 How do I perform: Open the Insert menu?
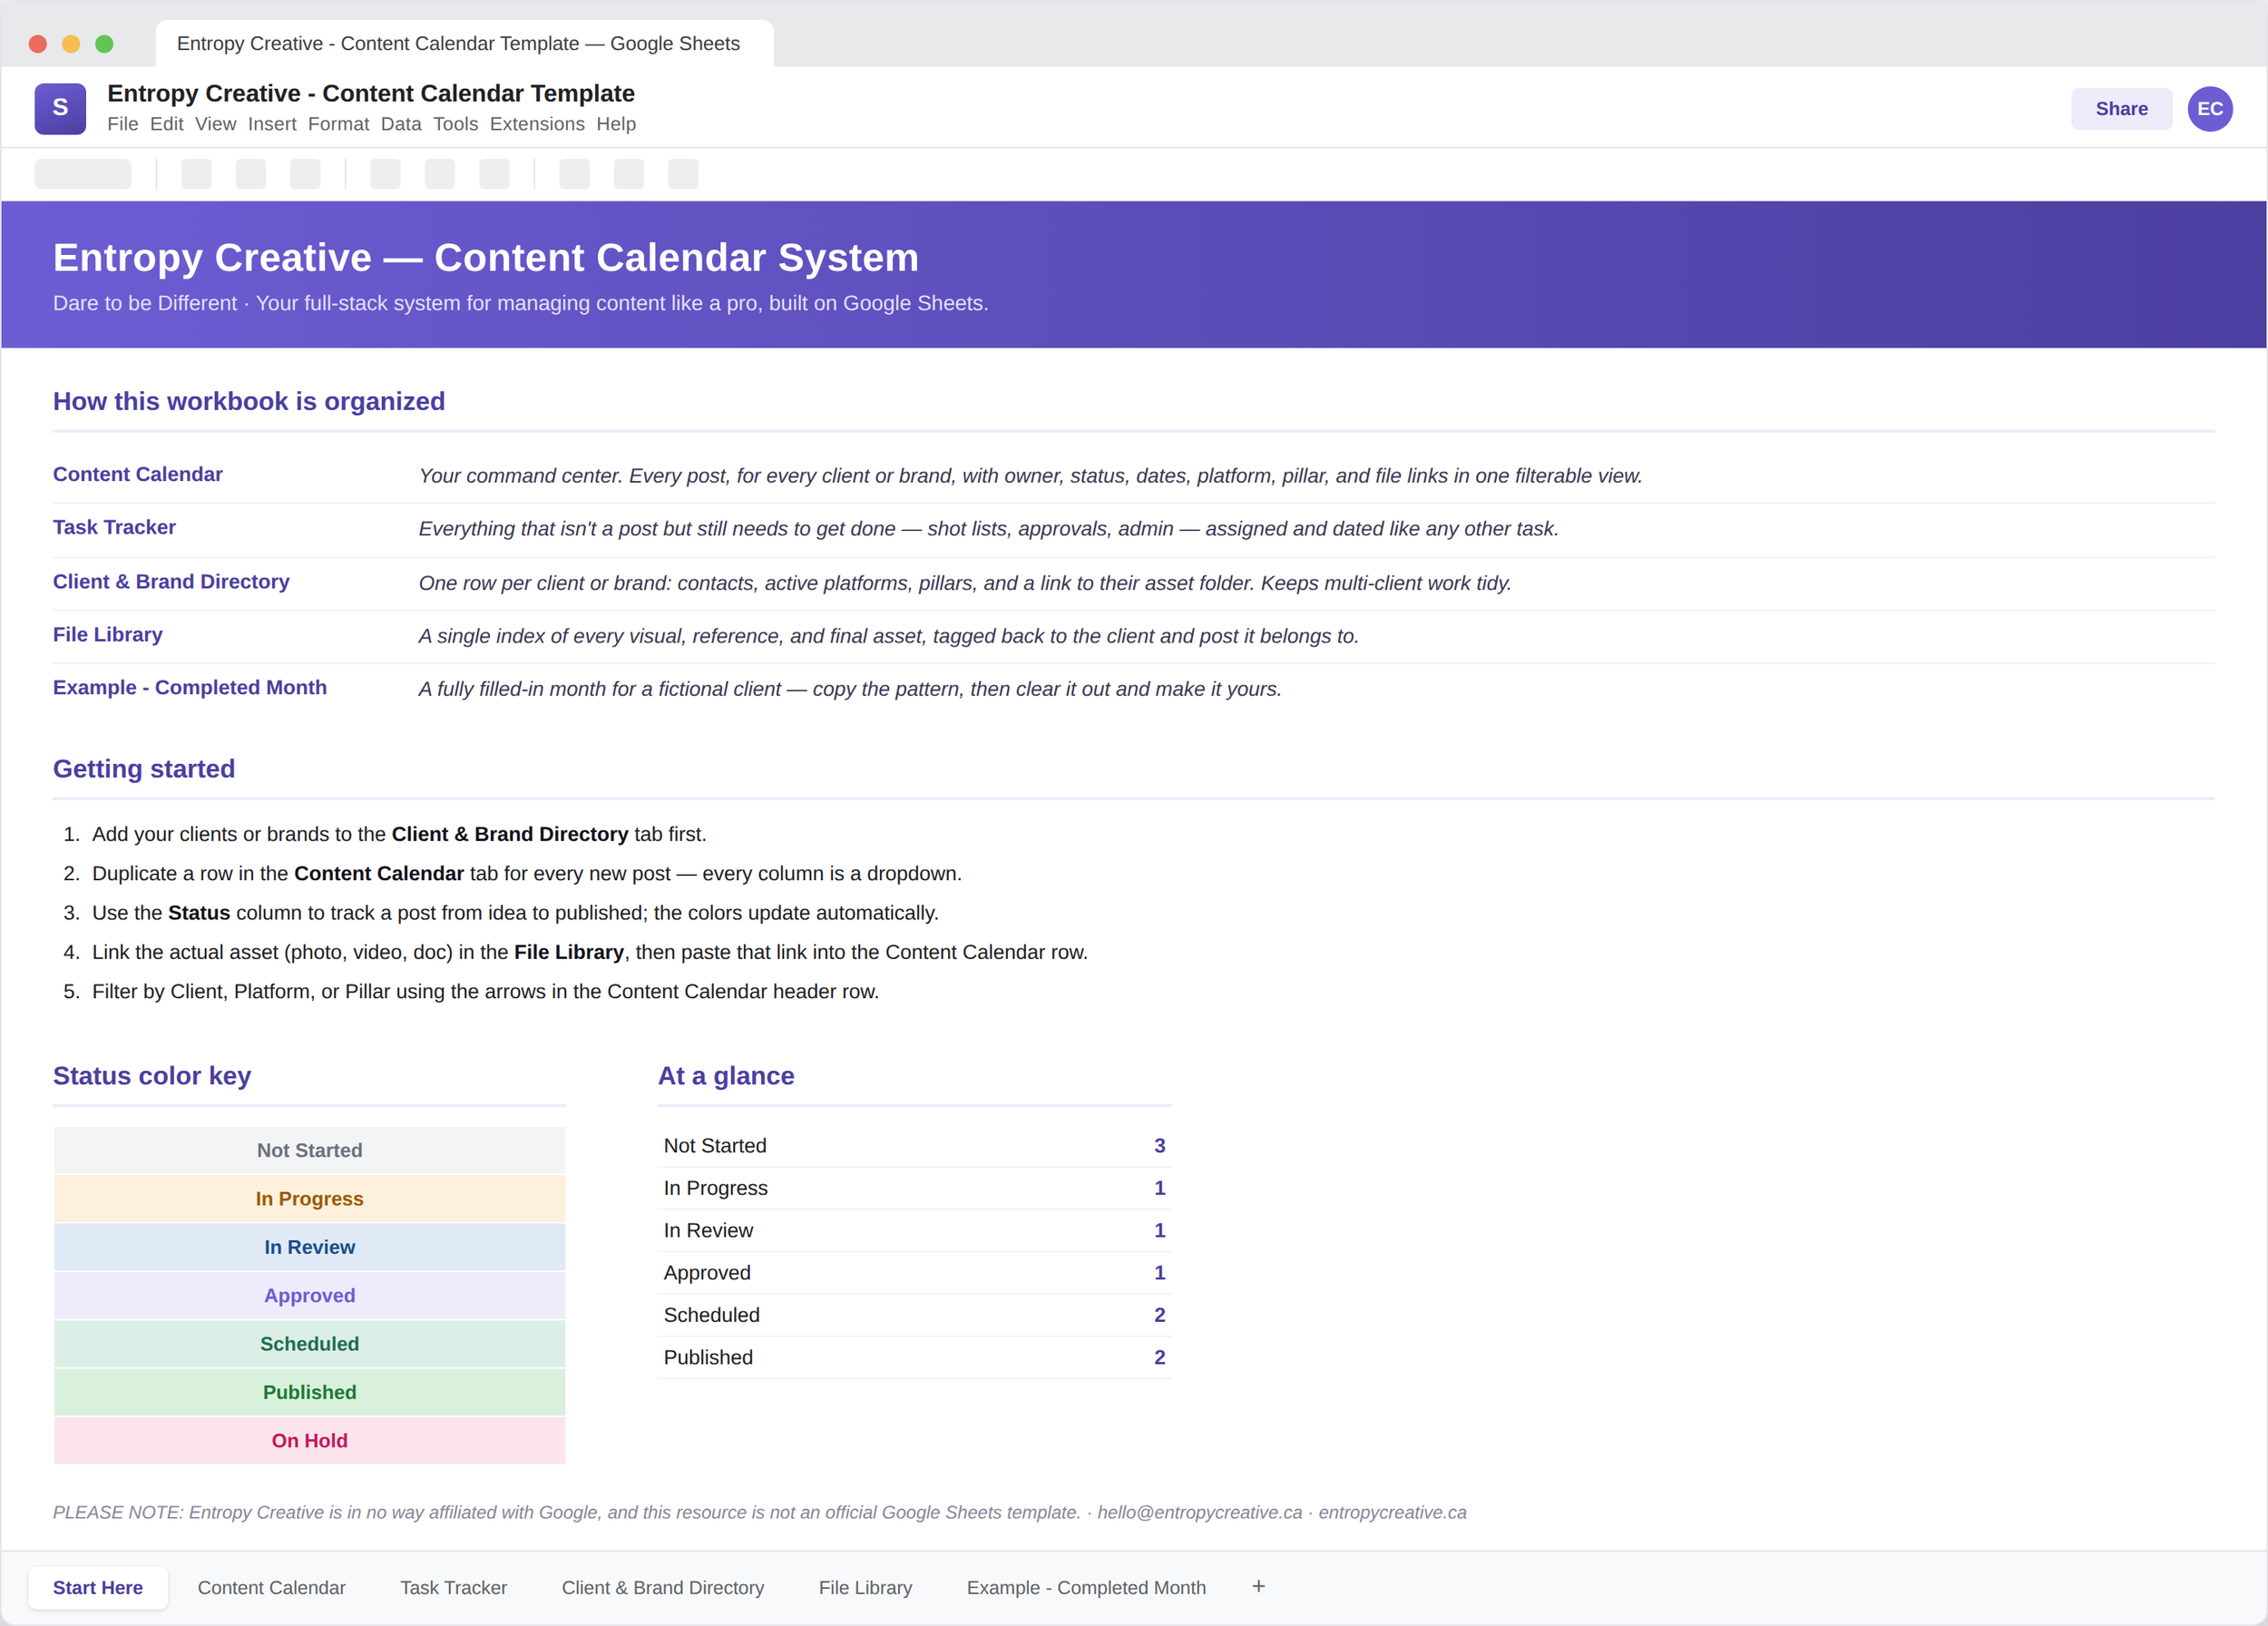coord(272,124)
